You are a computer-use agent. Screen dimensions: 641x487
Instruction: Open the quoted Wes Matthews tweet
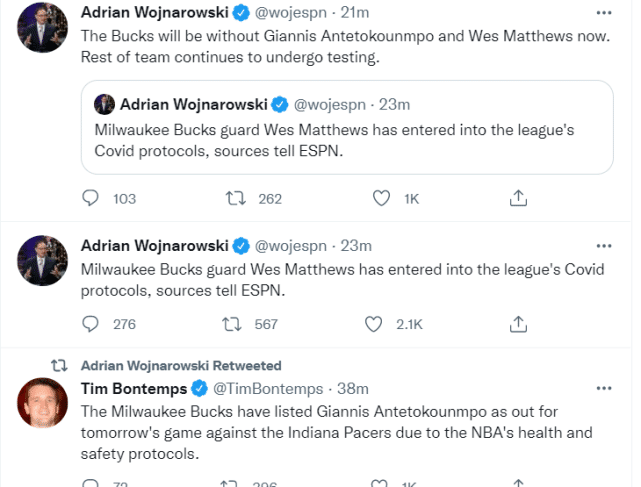tap(345, 138)
